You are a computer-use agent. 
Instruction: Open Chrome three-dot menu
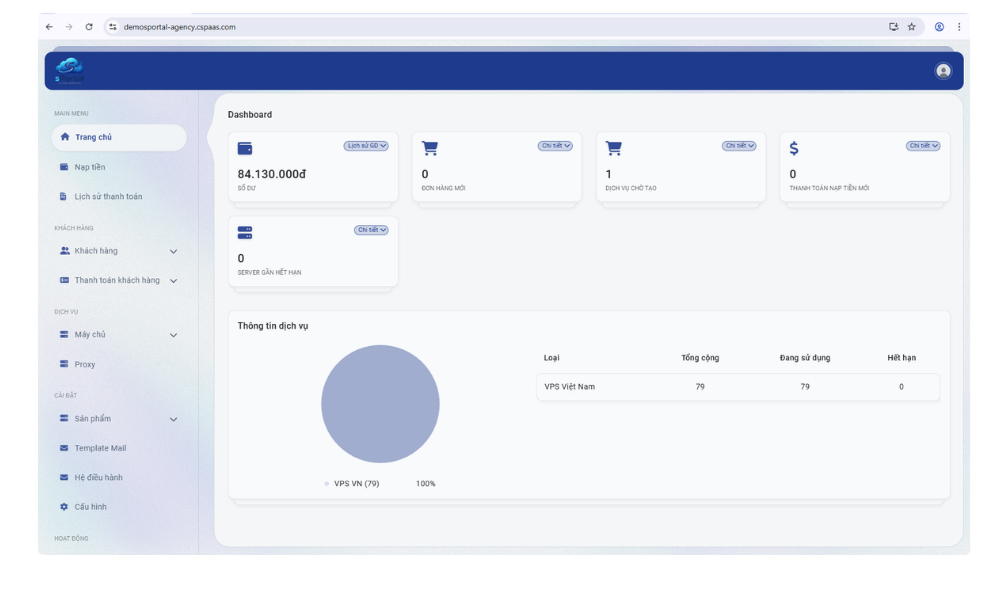959,27
